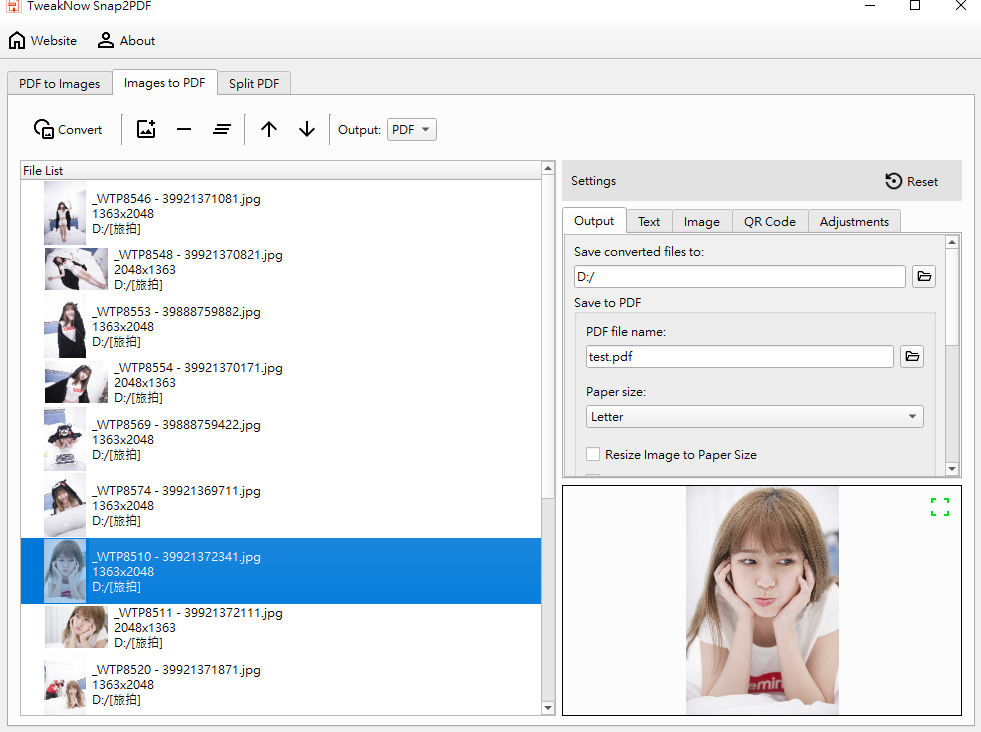This screenshot has height=732, width=981.
Task: Click the home icon beside Website
Action: coord(17,41)
